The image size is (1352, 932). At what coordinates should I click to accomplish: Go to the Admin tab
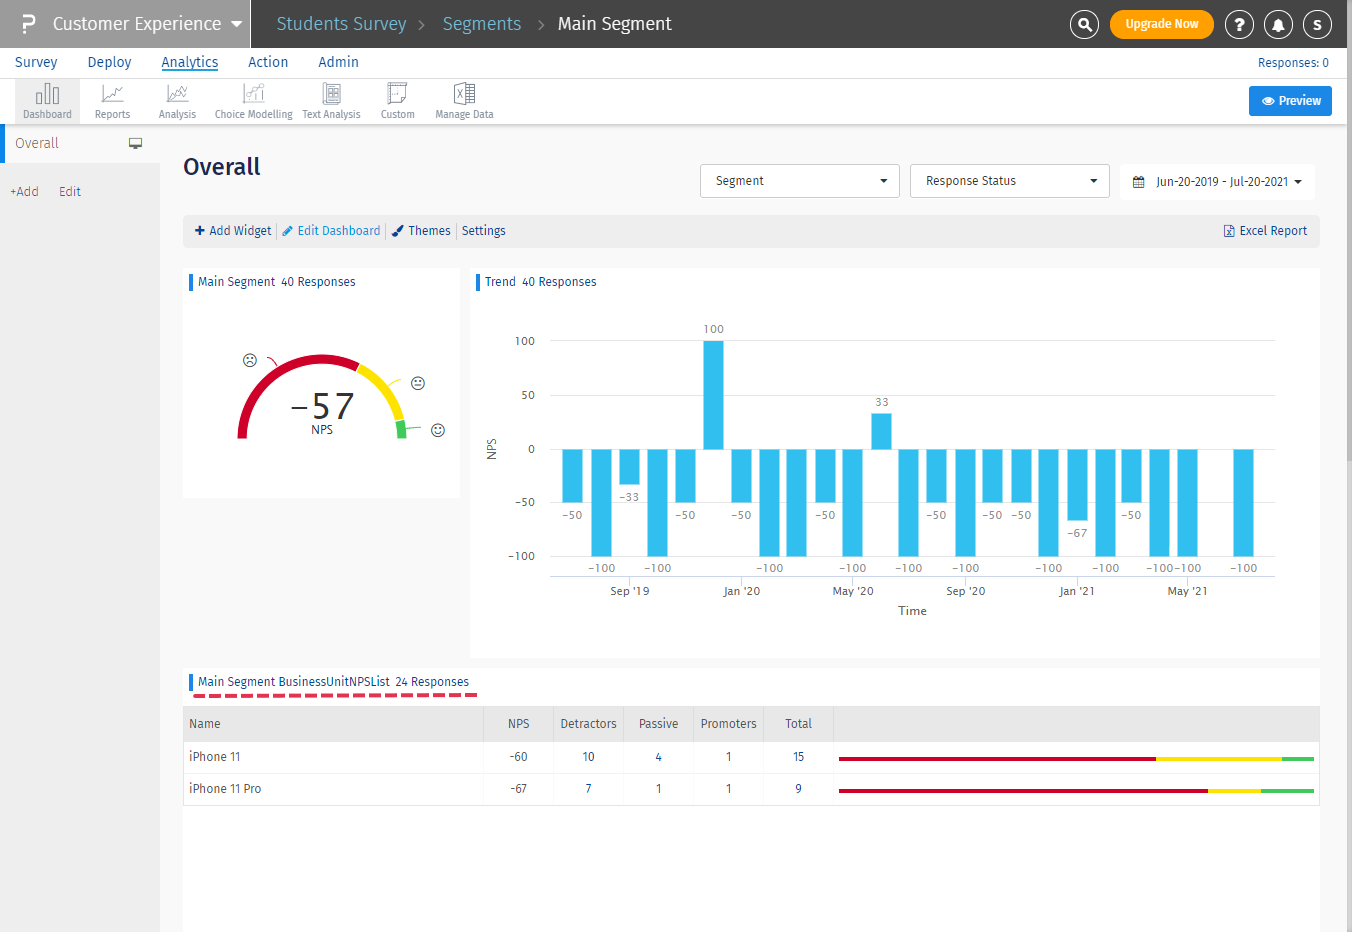click(x=338, y=62)
